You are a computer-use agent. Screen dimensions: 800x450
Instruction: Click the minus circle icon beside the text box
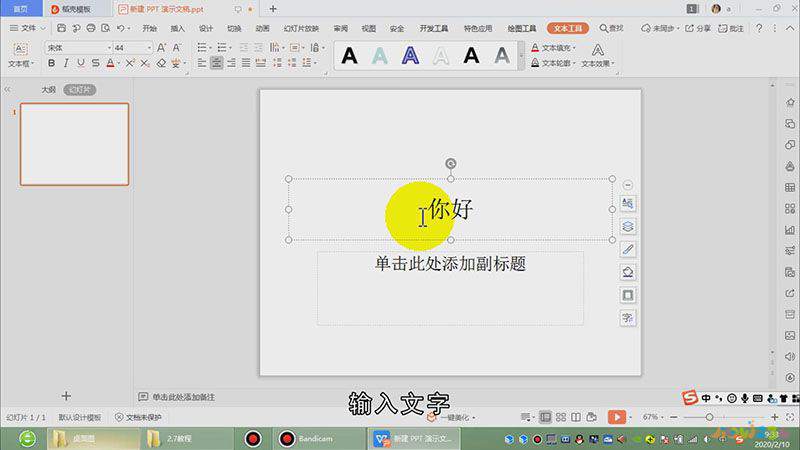point(628,185)
